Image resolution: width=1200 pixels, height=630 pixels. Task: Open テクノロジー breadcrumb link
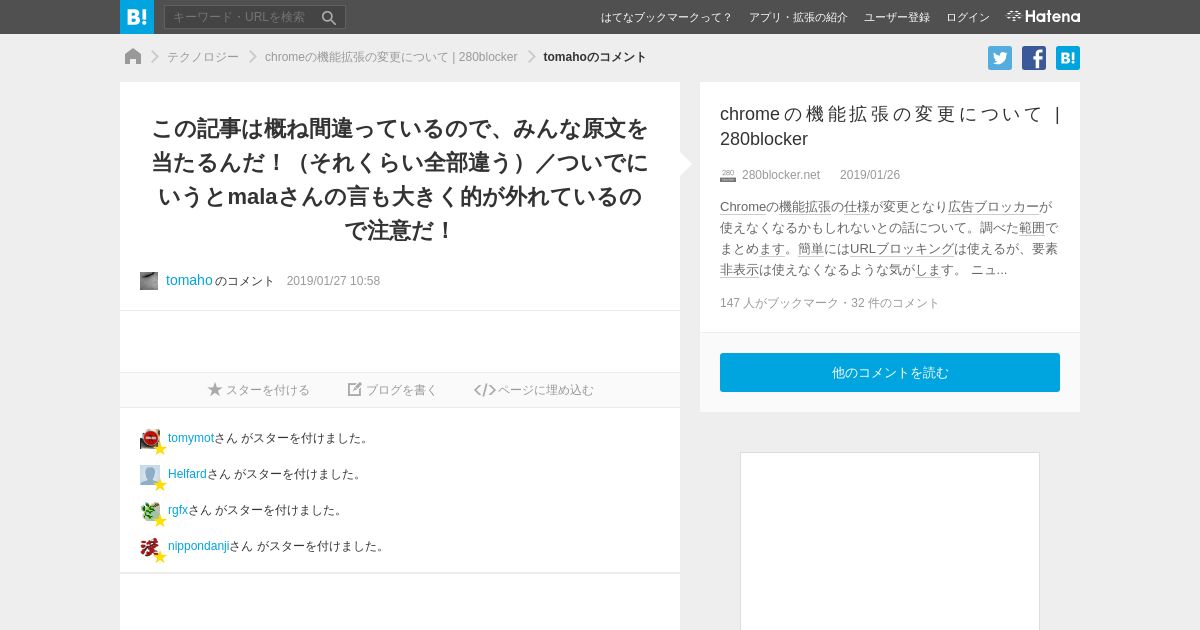pyautogui.click(x=203, y=57)
